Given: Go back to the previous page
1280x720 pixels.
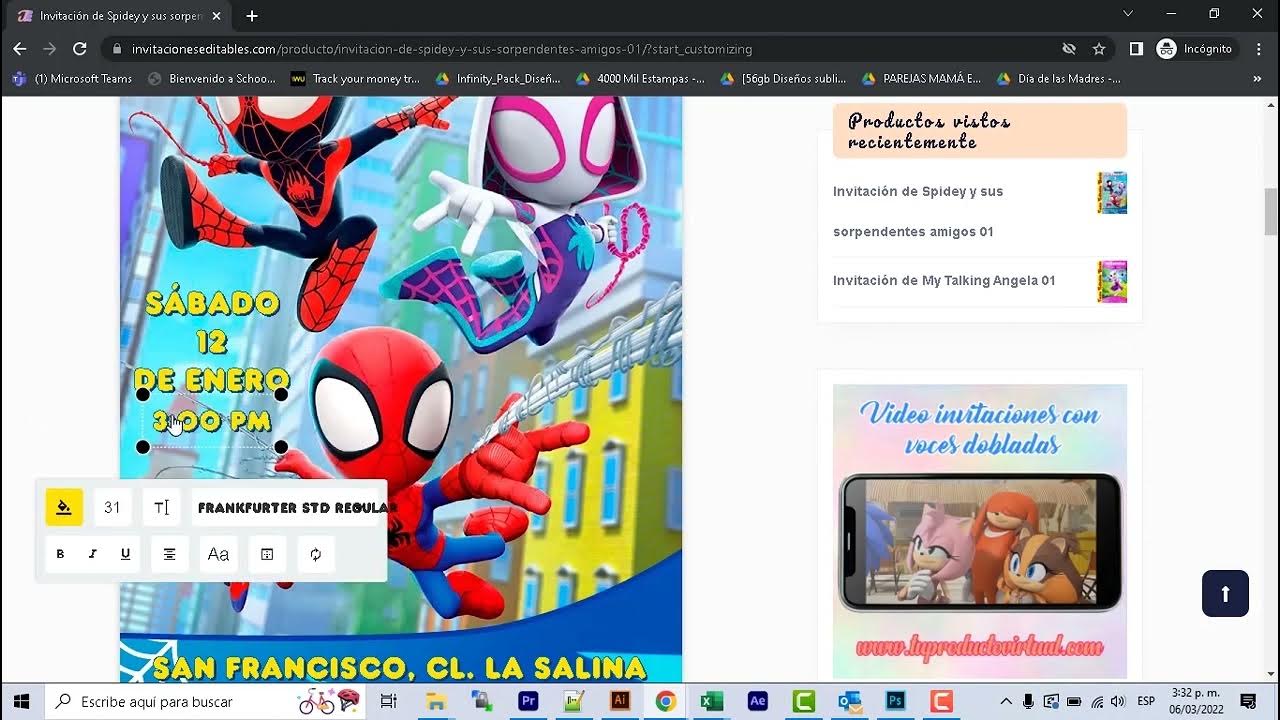Looking at the screenshot, I should coord(20,48).
